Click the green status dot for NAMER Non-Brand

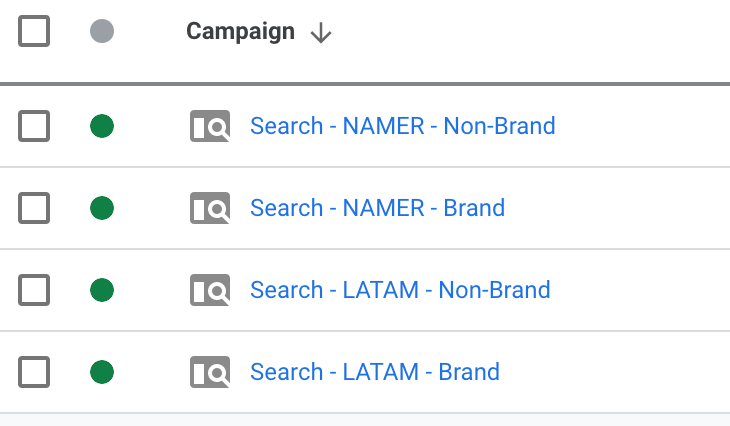(x=101, y=127)
